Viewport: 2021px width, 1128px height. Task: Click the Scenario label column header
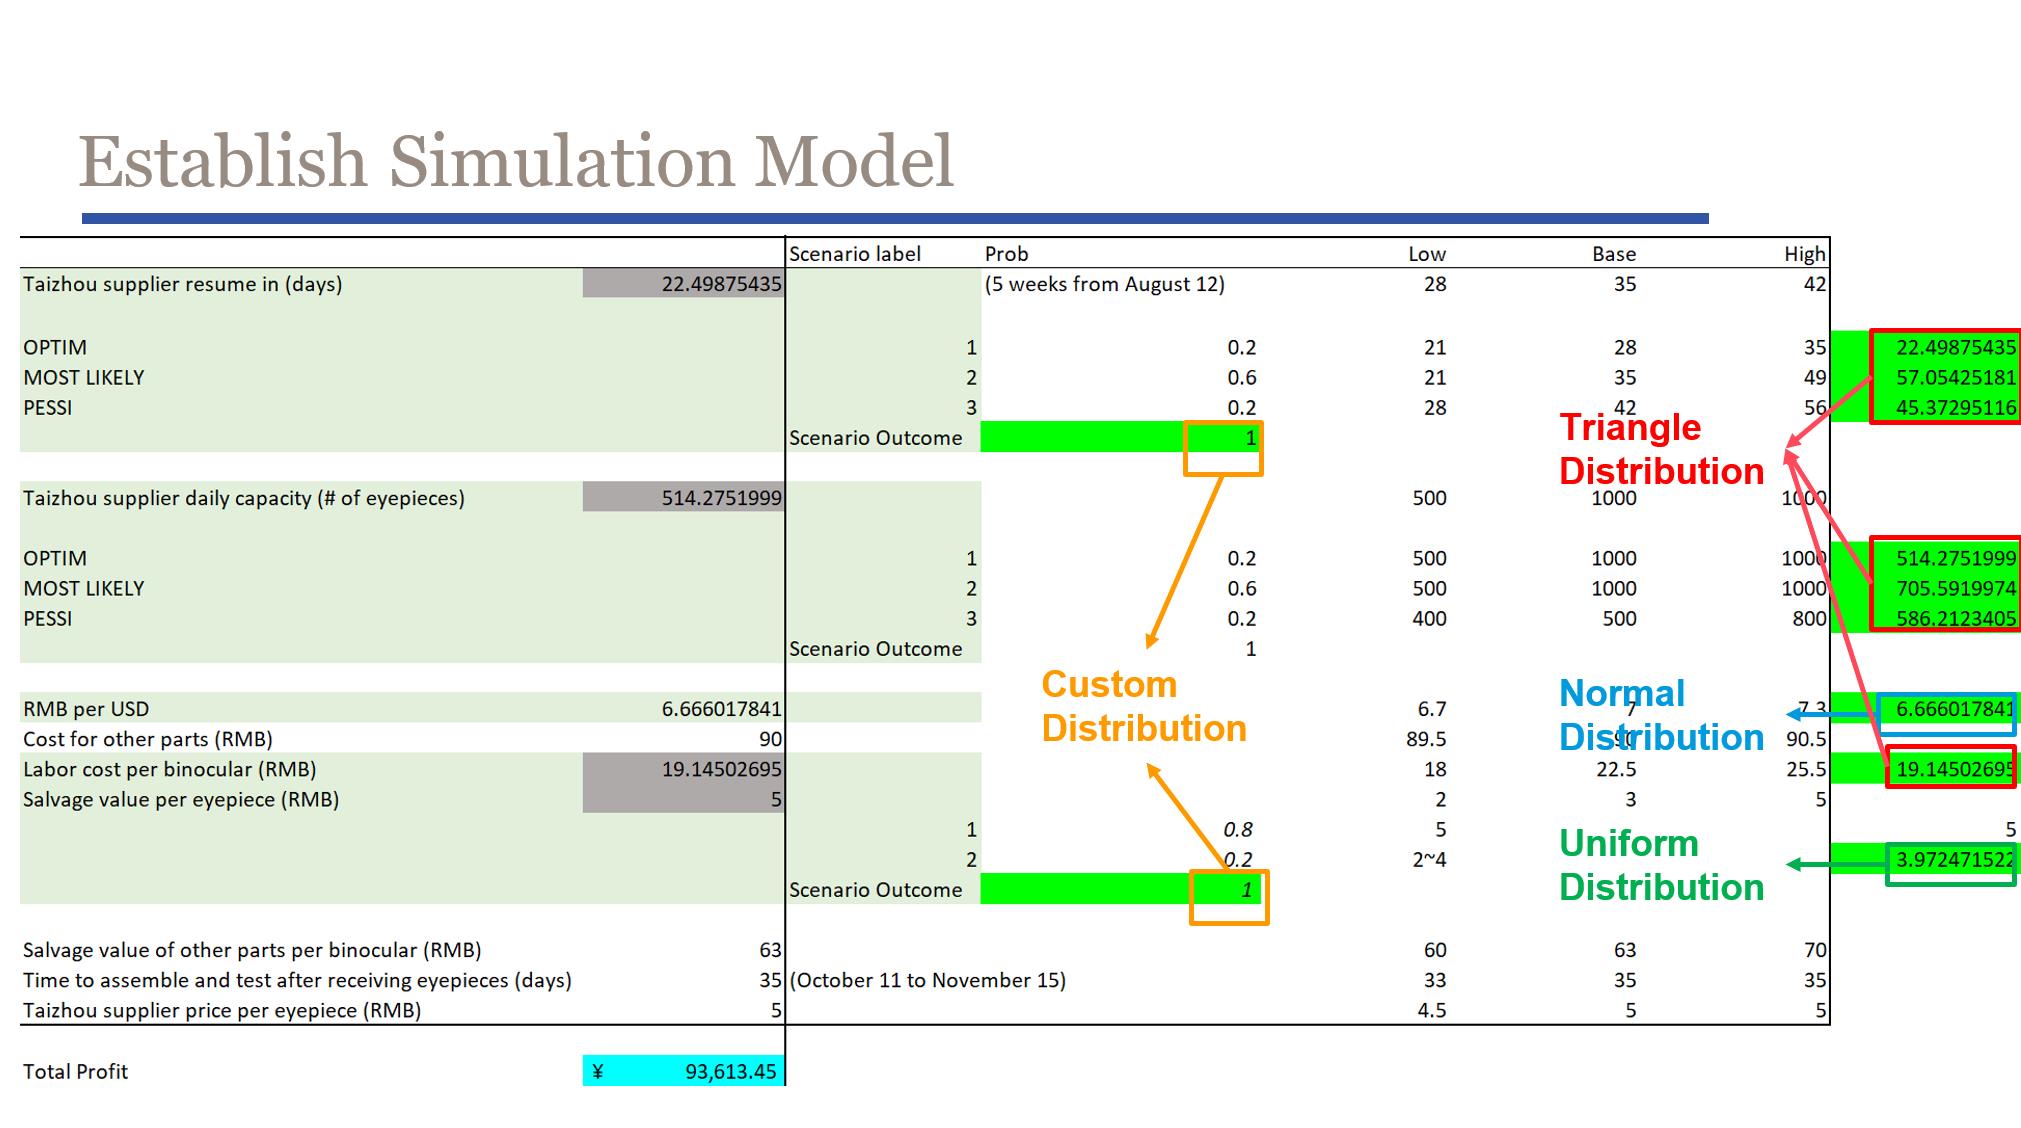click(x=854, y=254)
